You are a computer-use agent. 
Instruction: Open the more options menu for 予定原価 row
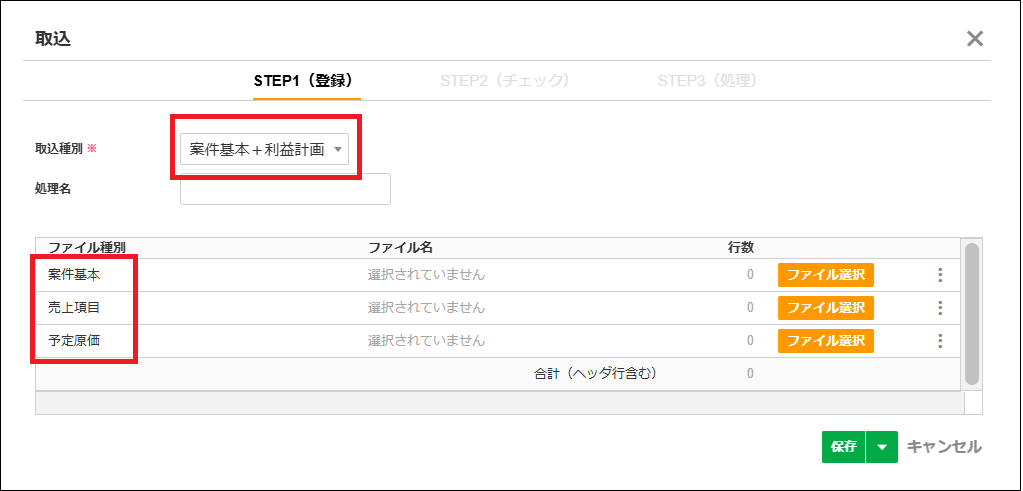click(939, 341)
